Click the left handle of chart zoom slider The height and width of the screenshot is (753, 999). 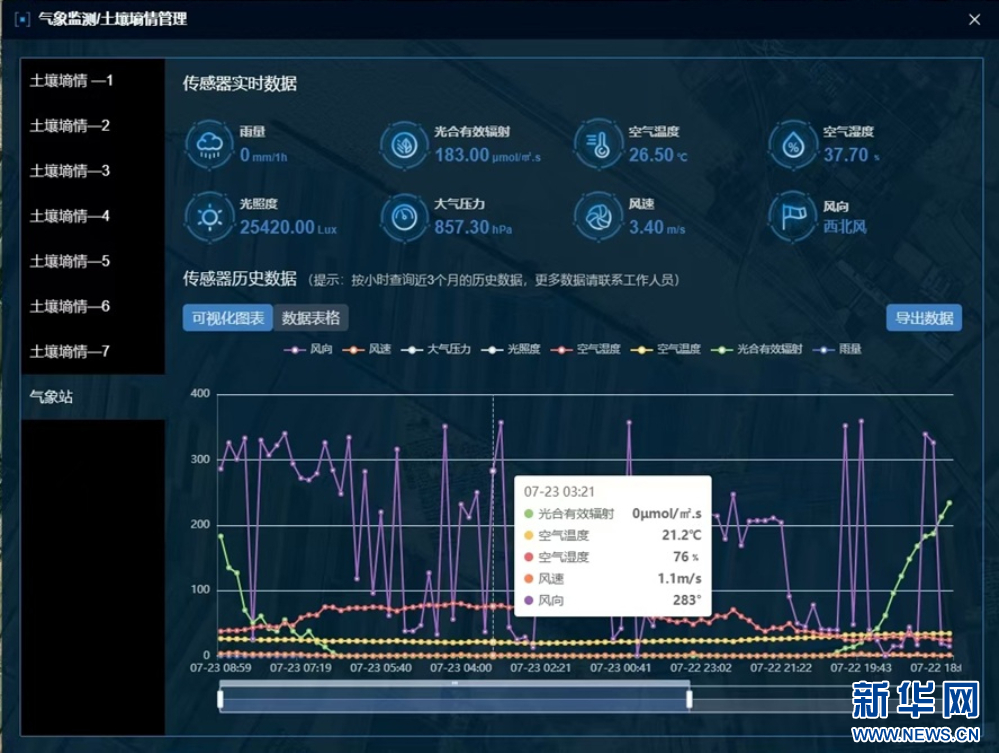pos(220,699)
